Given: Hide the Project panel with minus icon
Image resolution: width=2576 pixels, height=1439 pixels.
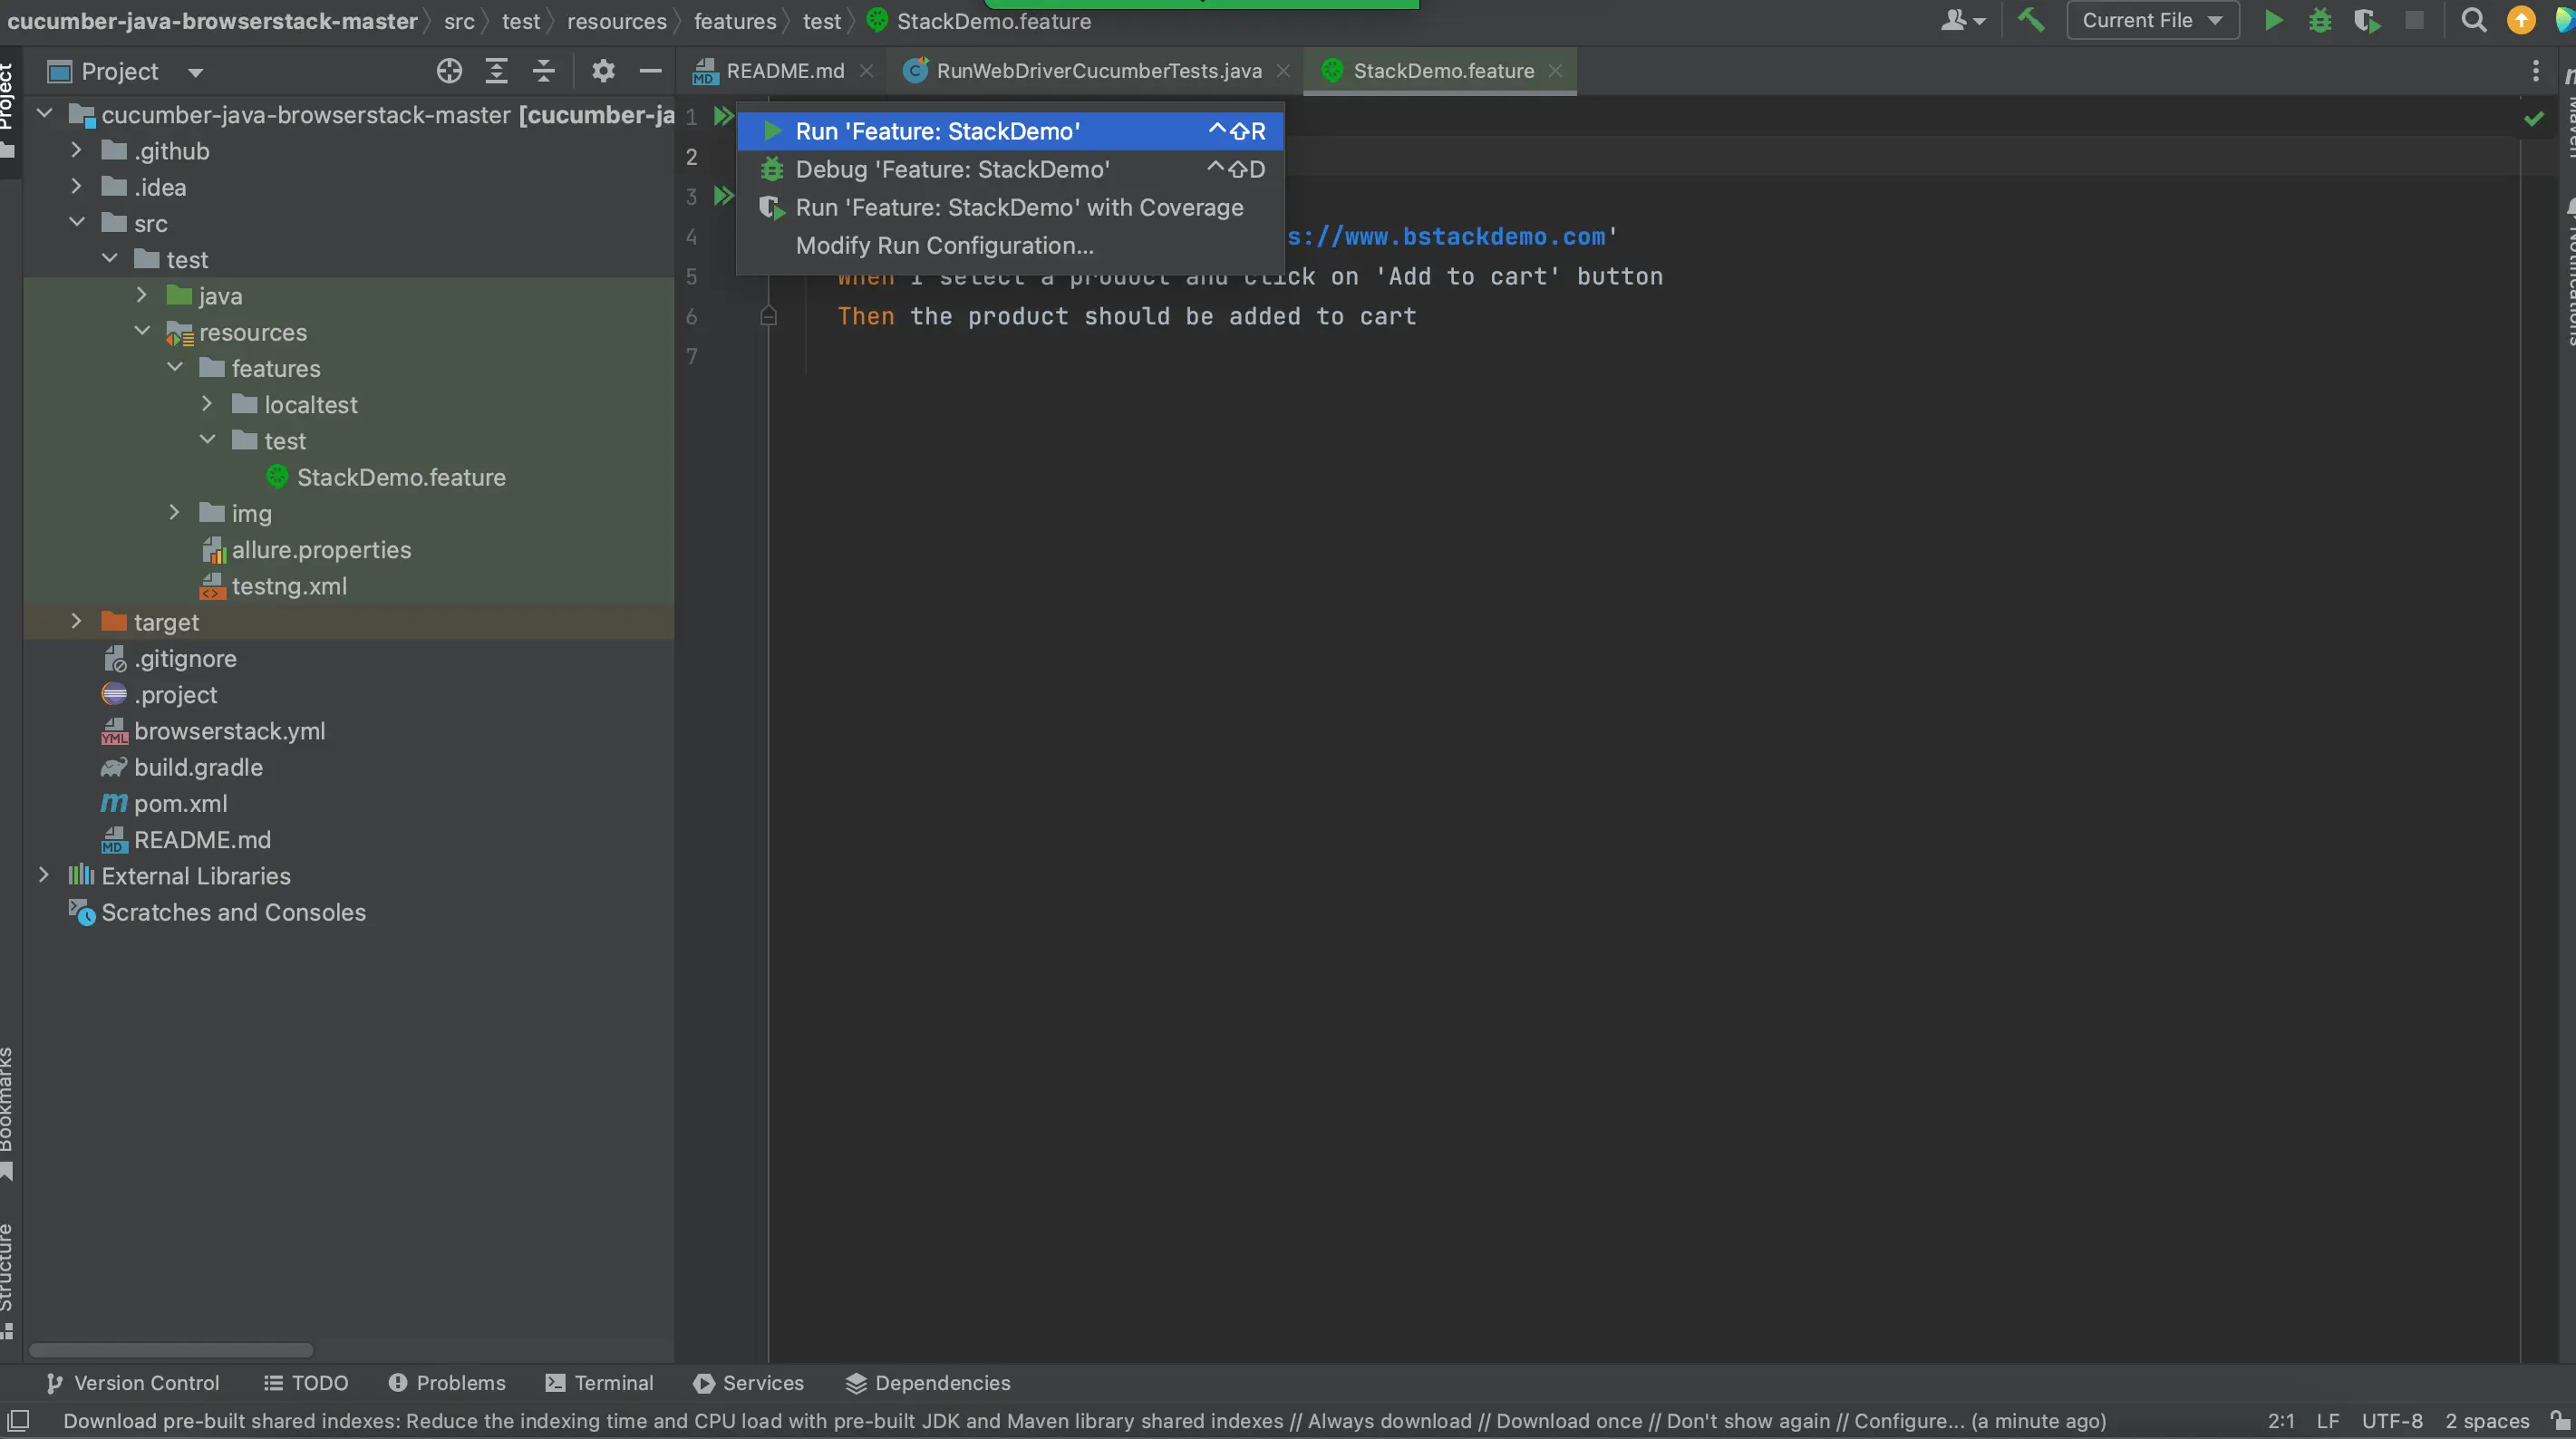Looking at the screenshot, I should (x=650, y=71).
